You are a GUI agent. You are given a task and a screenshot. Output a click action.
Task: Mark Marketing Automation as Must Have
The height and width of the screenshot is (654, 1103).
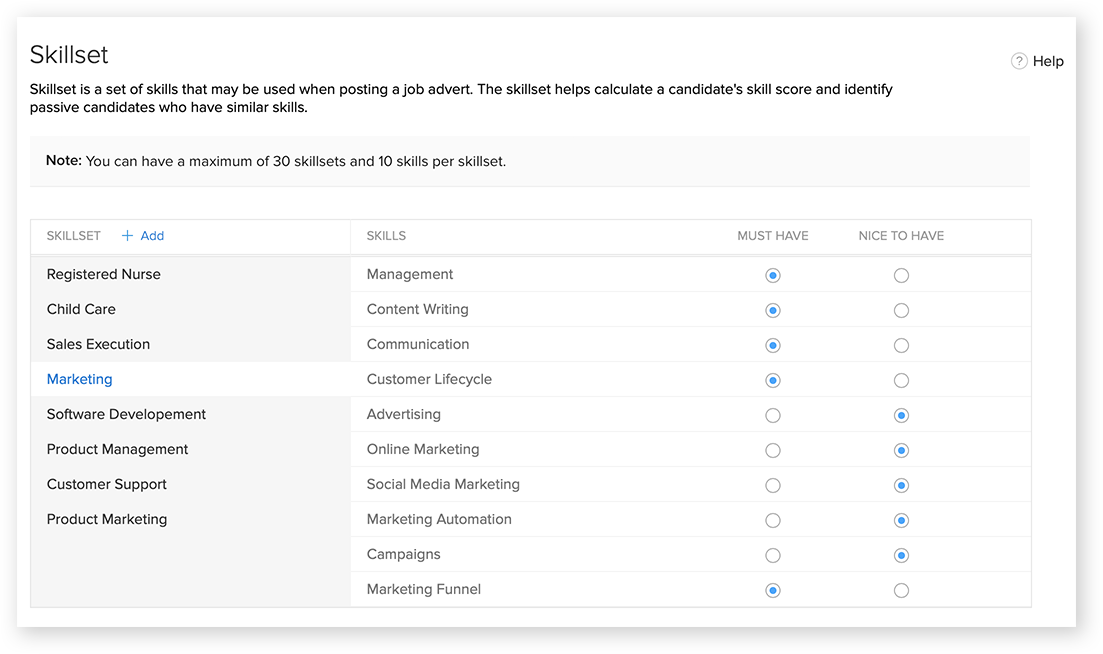(772, 520)
